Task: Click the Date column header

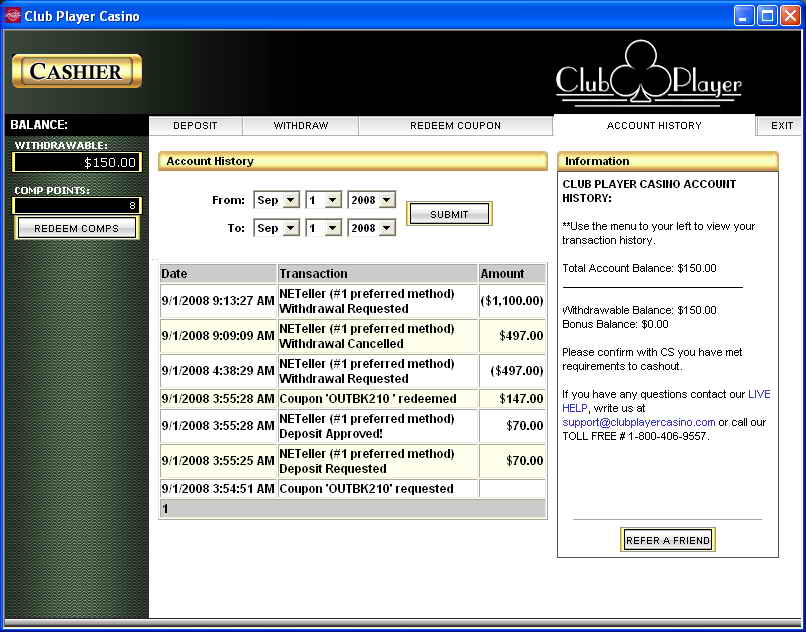Action: click(218, 274)
